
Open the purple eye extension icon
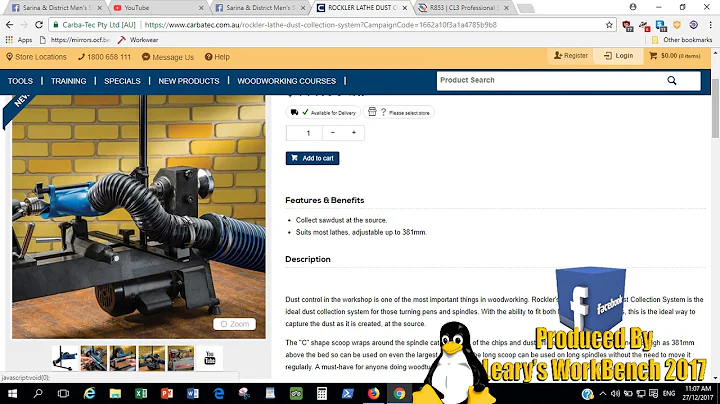click(693, 25)
